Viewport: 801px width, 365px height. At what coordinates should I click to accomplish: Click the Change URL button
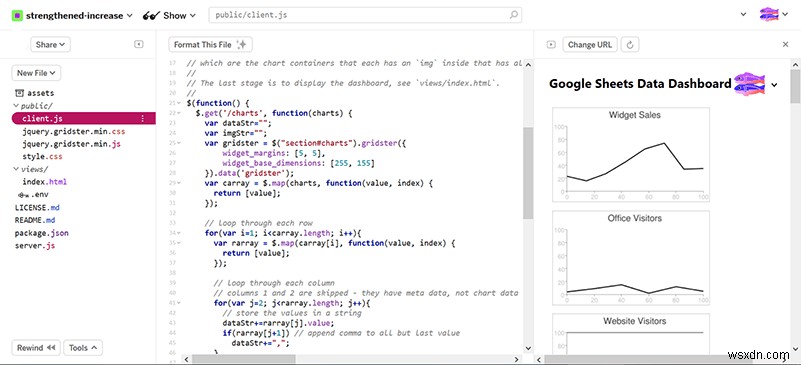pos(590,44)
